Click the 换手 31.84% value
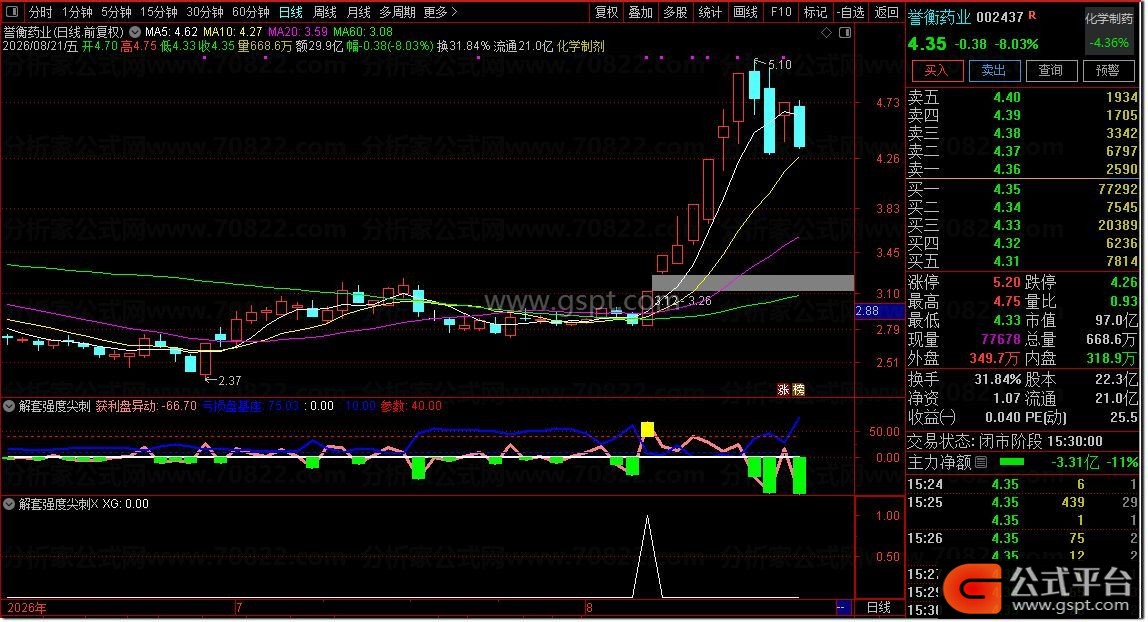This screenshot has width=1148, height=622. [997, 380]
